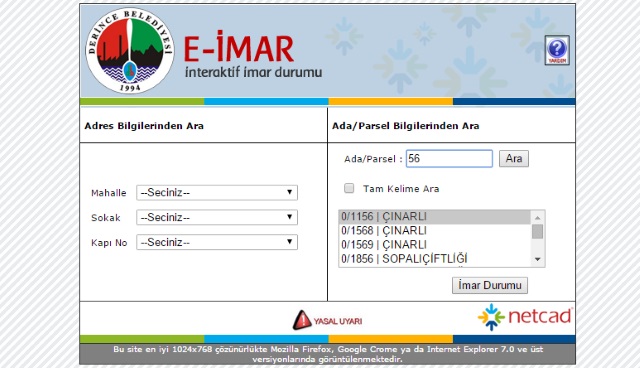
Task: Click the Ara search button
Action: coord(514,159)
